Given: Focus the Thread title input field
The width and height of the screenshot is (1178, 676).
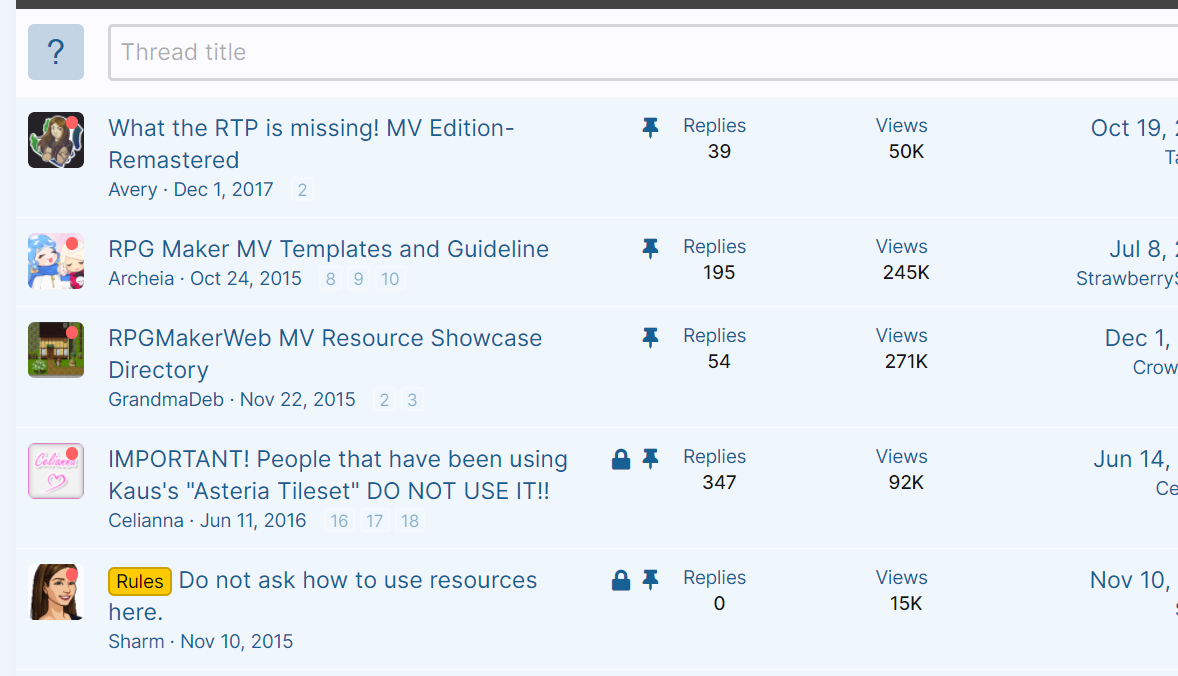Looking at the screenshot, I should coord(643,52).
